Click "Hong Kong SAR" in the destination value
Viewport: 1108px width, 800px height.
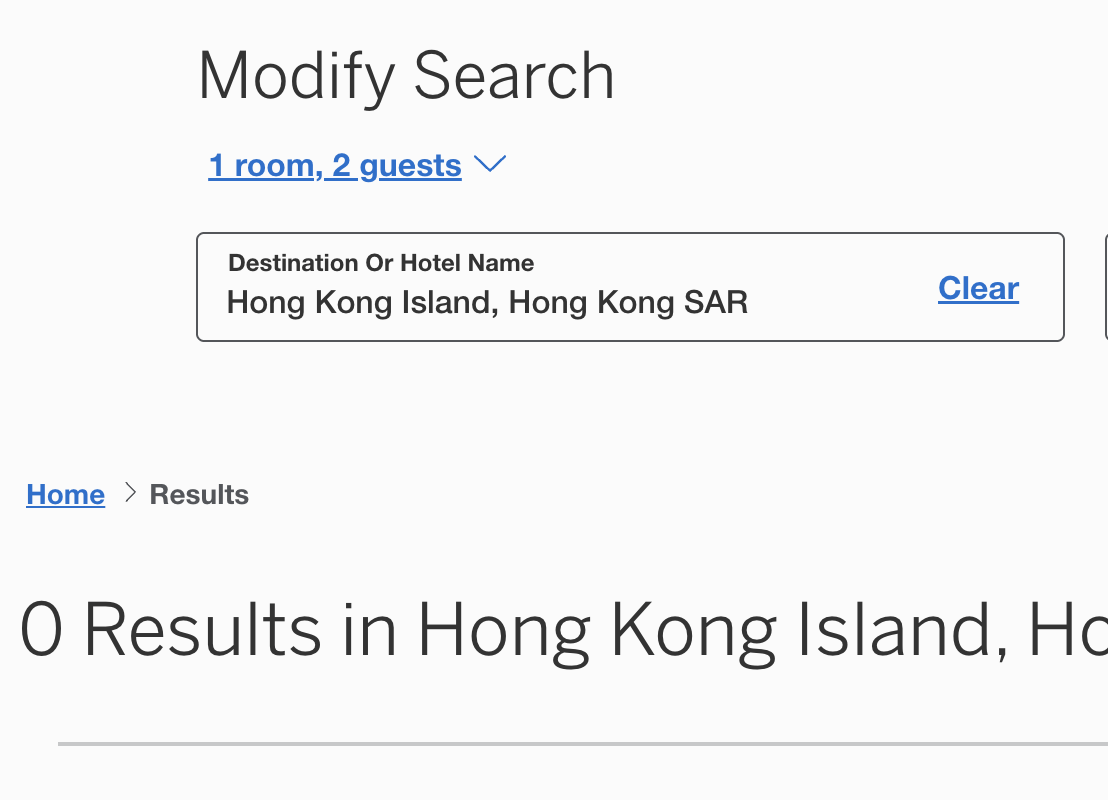click(628, 302)
